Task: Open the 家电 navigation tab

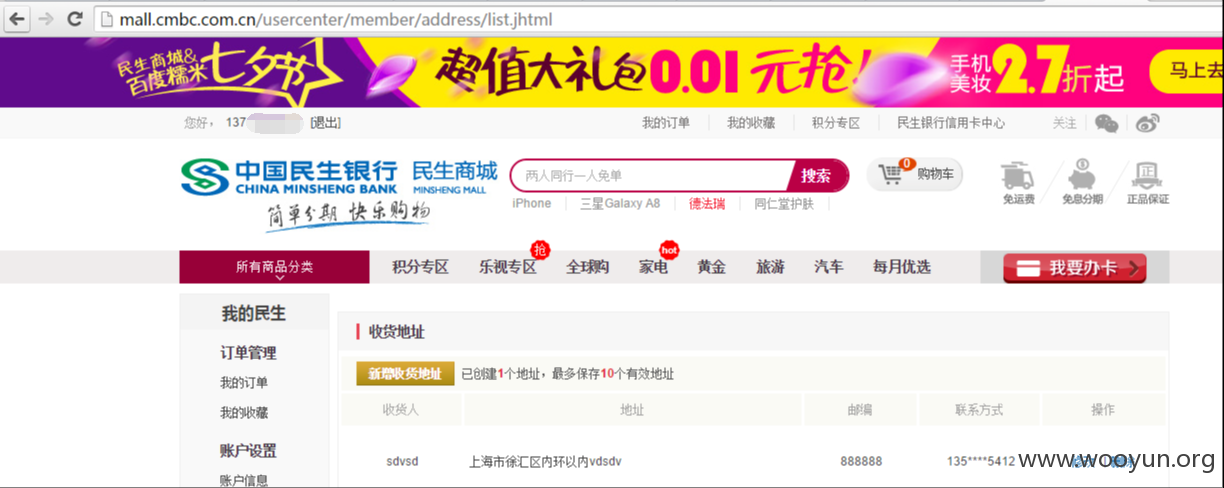Action: 654,267
